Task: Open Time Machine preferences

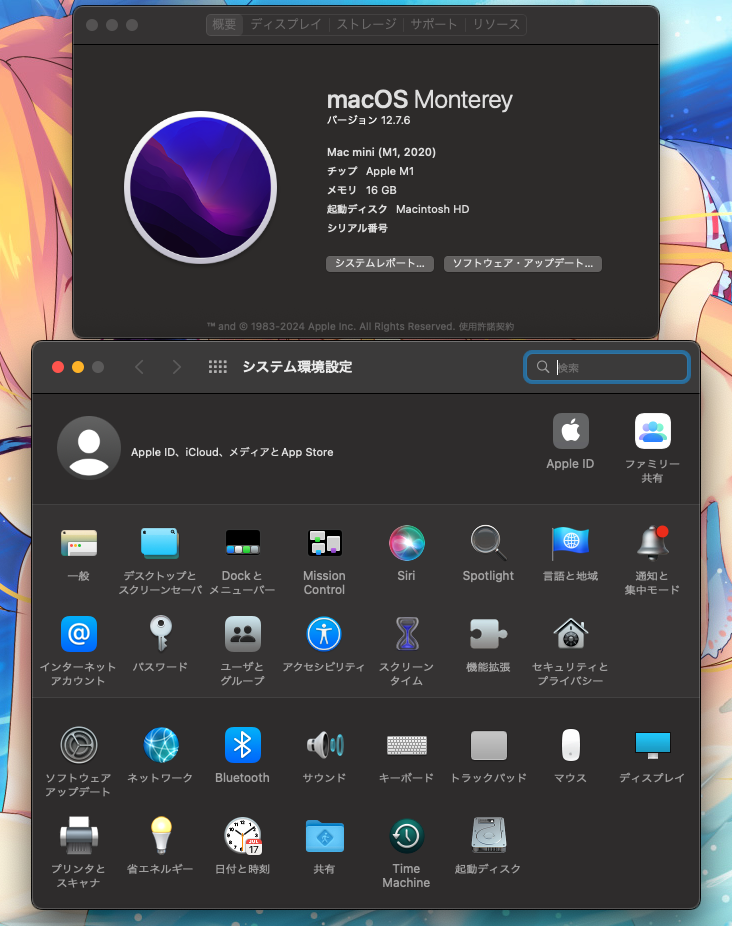Action: 406,836
